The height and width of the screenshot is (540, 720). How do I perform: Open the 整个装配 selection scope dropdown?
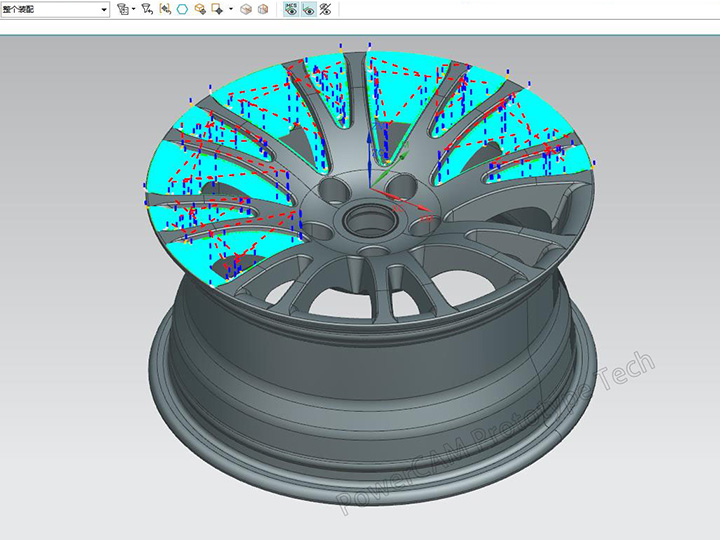[x=55, y=9]
